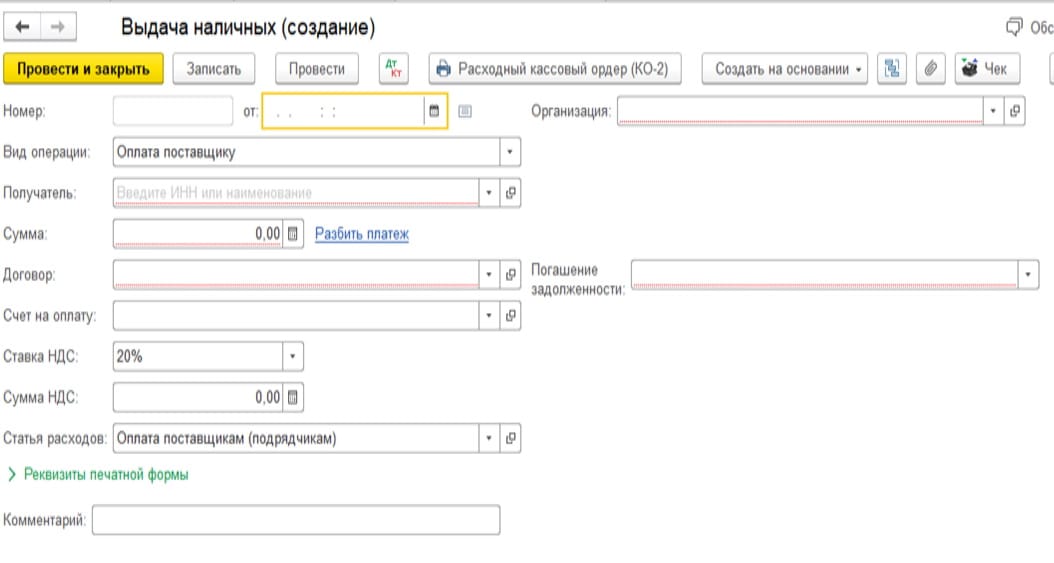This screenshot has height=563, width=1054.
Task: Click the calendar icon in date field
Action: [x=434, y=111]
